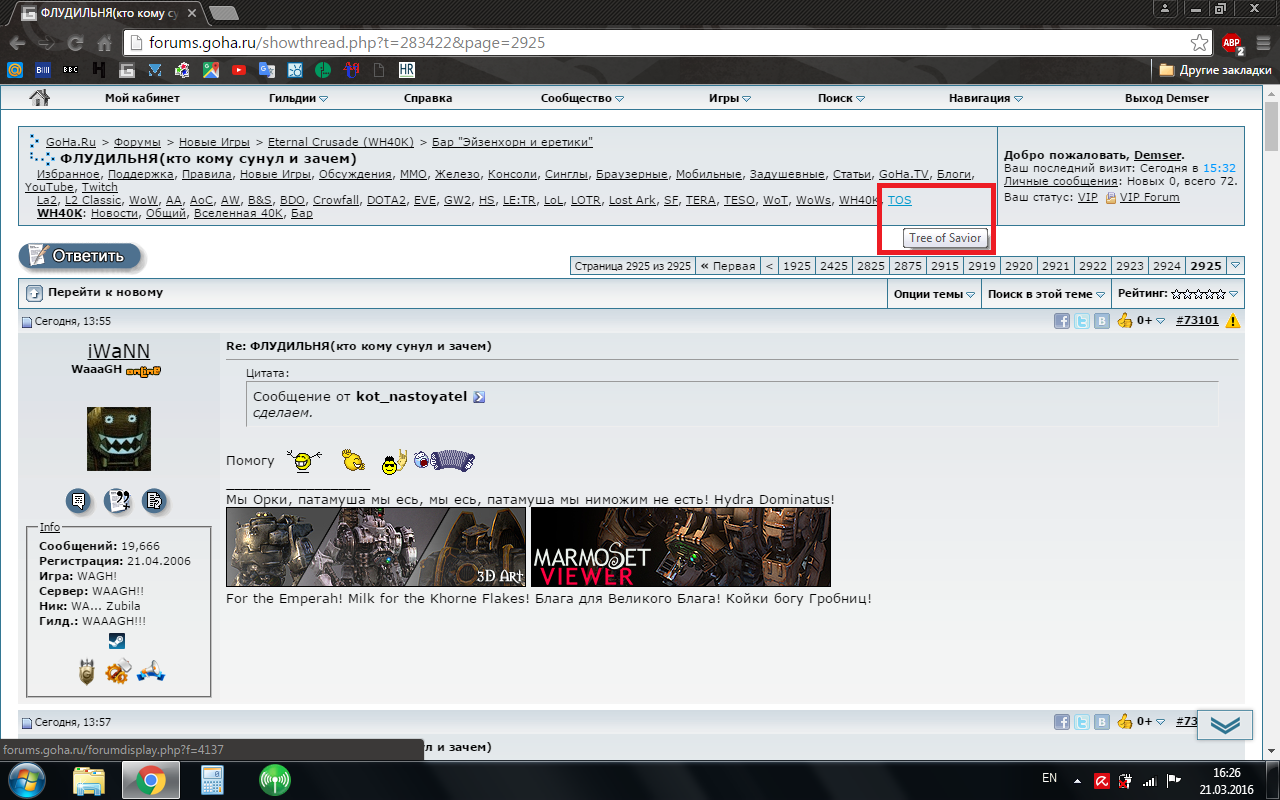1280x800 pixels.
Task: Click the MARMOSET VIEWER signature banner
Action: 680,546
